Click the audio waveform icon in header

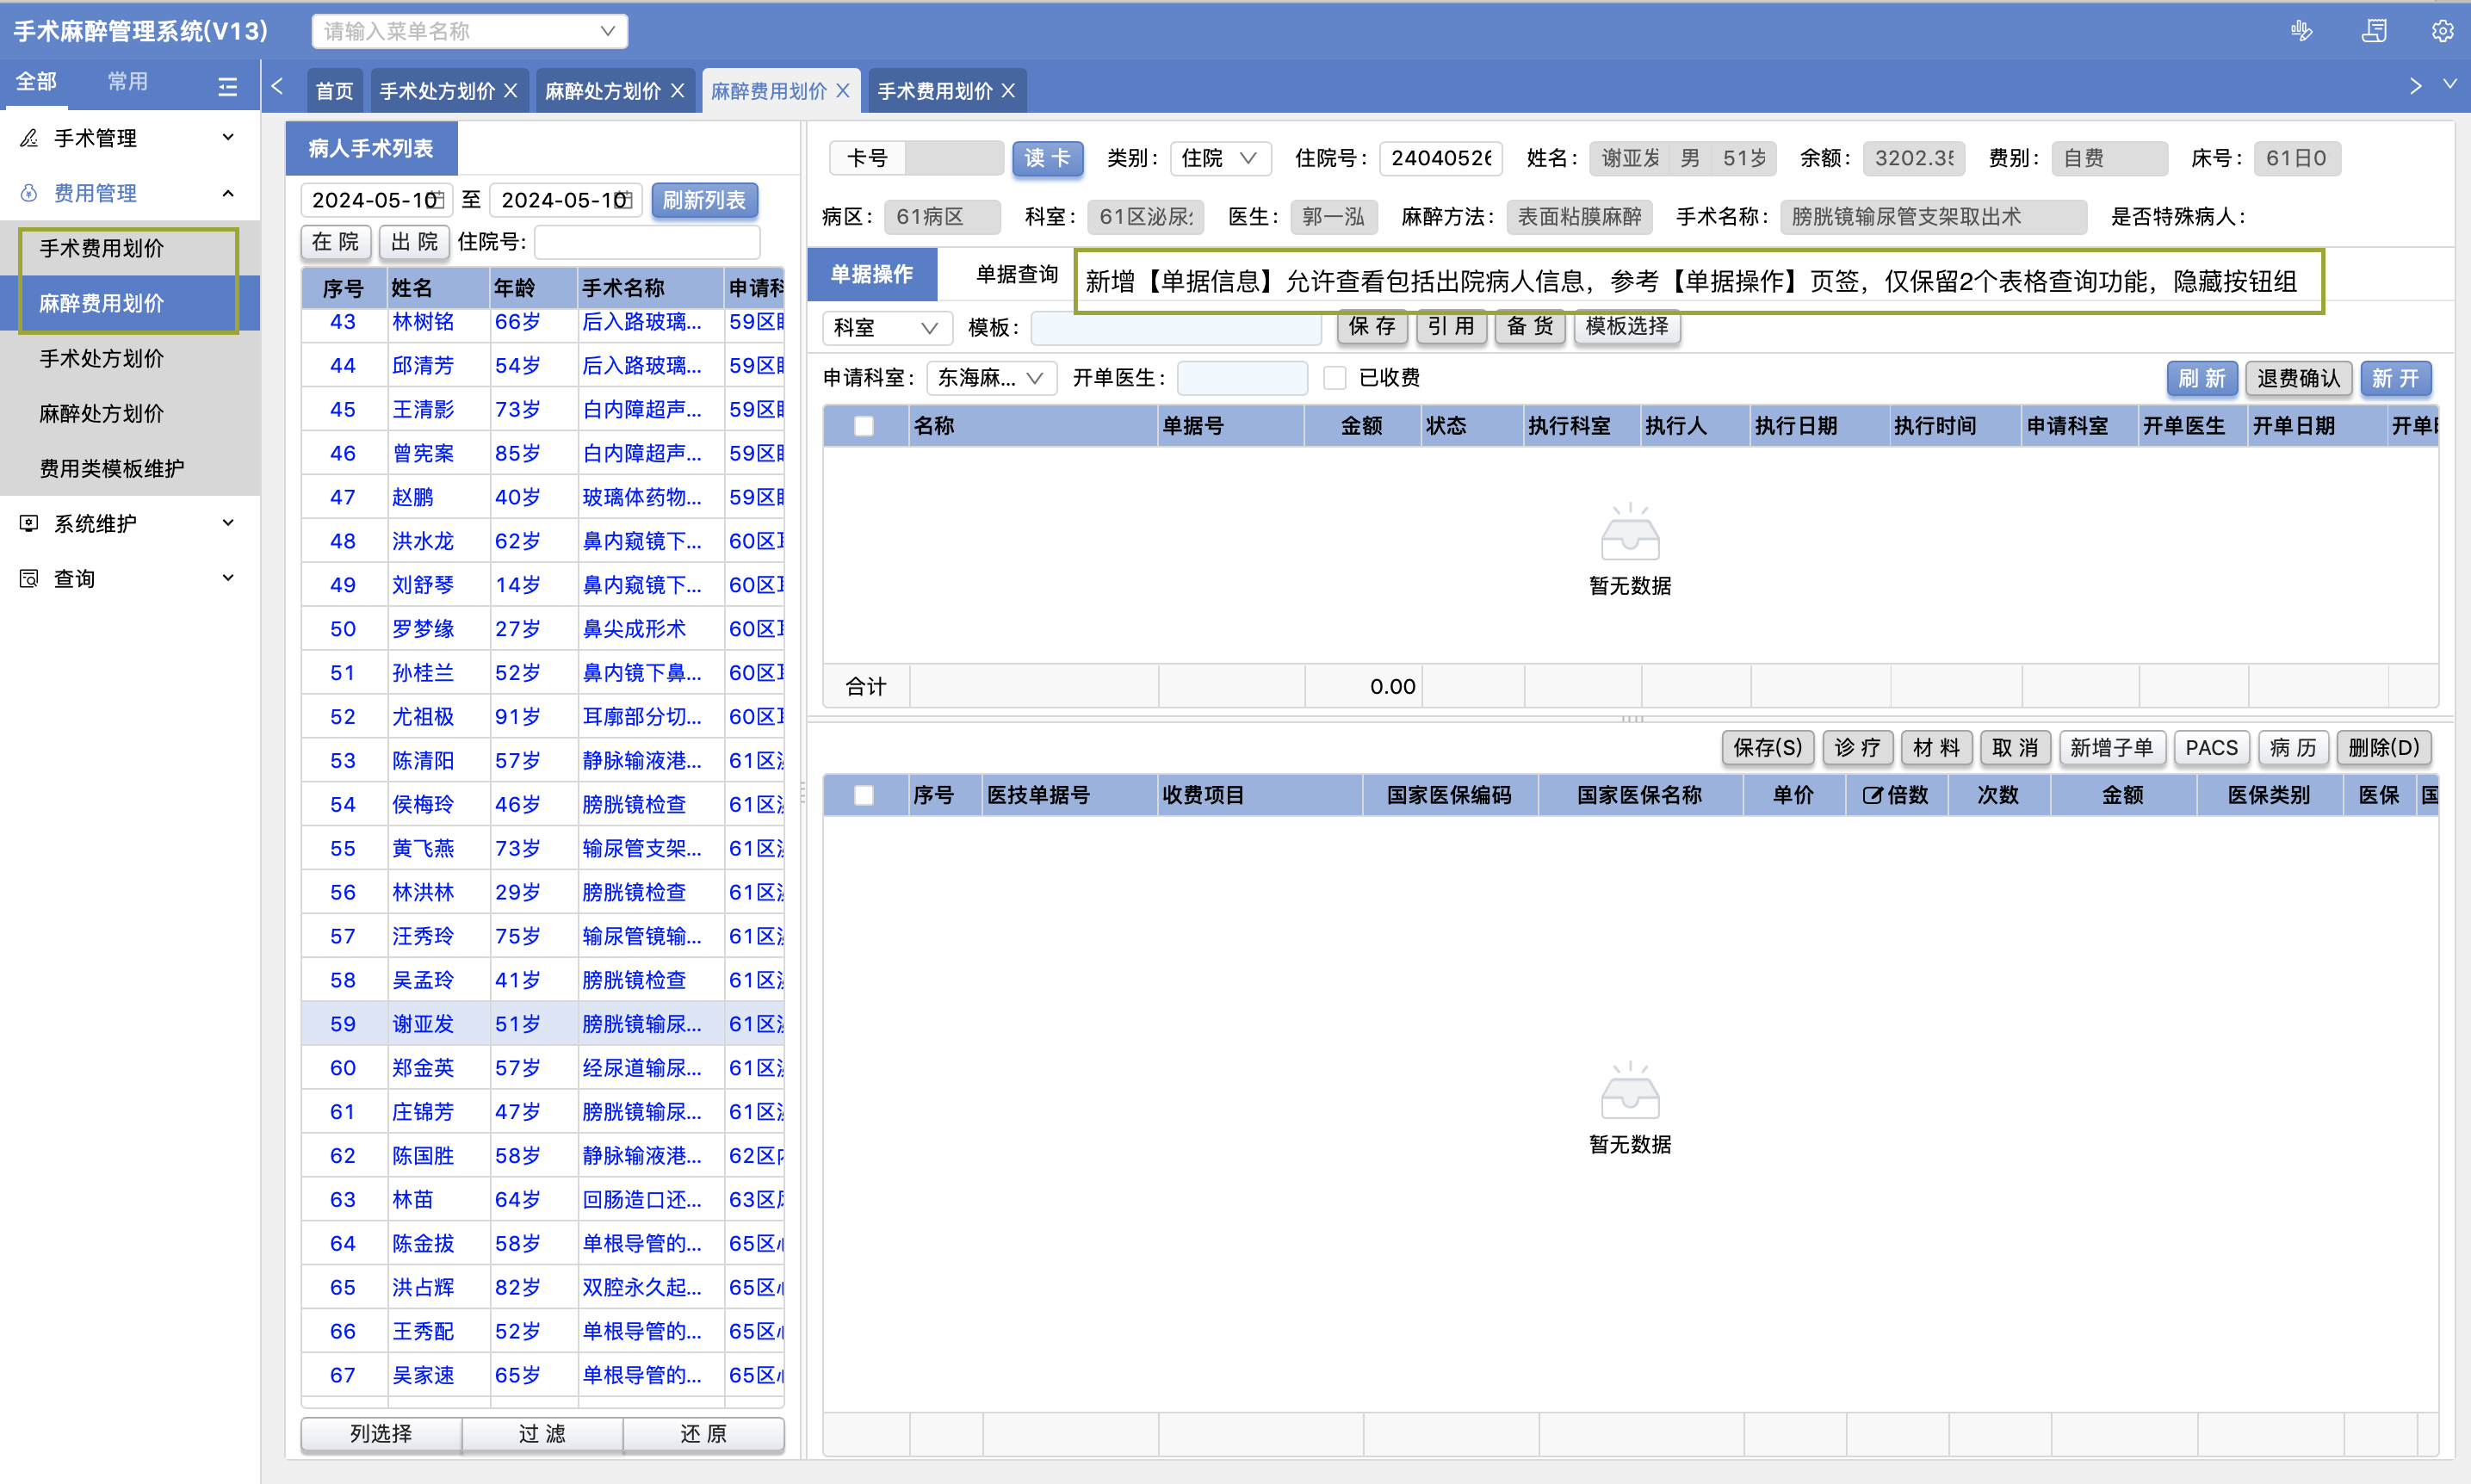[x=2301, y=31]
